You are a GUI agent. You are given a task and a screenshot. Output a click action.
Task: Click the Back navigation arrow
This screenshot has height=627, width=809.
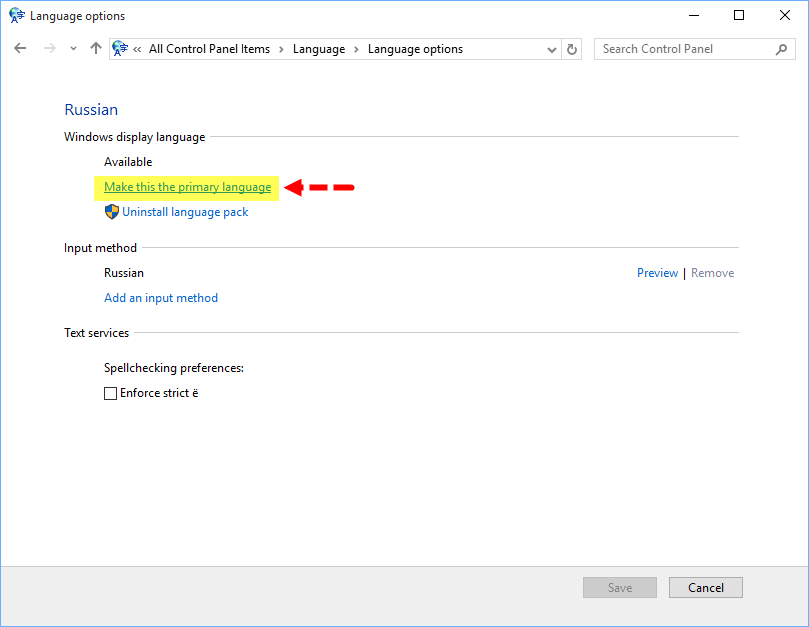click(x=20, y=49)
